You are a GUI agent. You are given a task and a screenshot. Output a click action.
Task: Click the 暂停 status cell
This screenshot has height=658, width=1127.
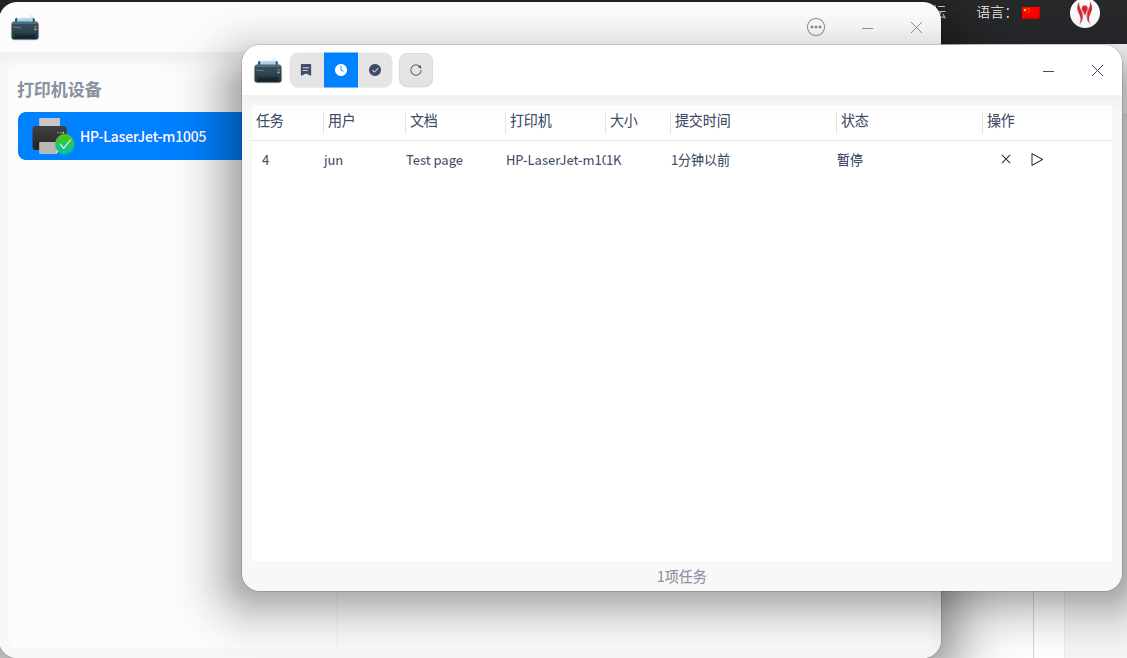pyautogui.click(x=850, y=160)
